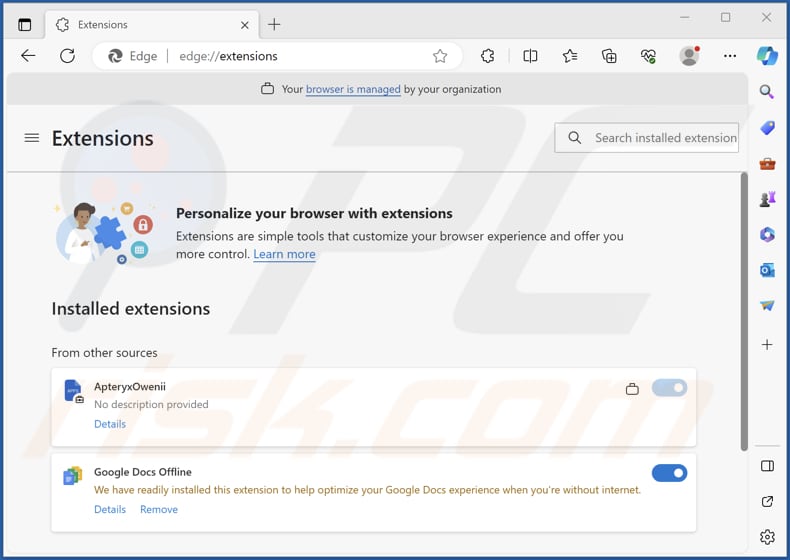790x560 pixels.
Task: Click the Google Docs Offline extension icon
Action: [73, 475]
